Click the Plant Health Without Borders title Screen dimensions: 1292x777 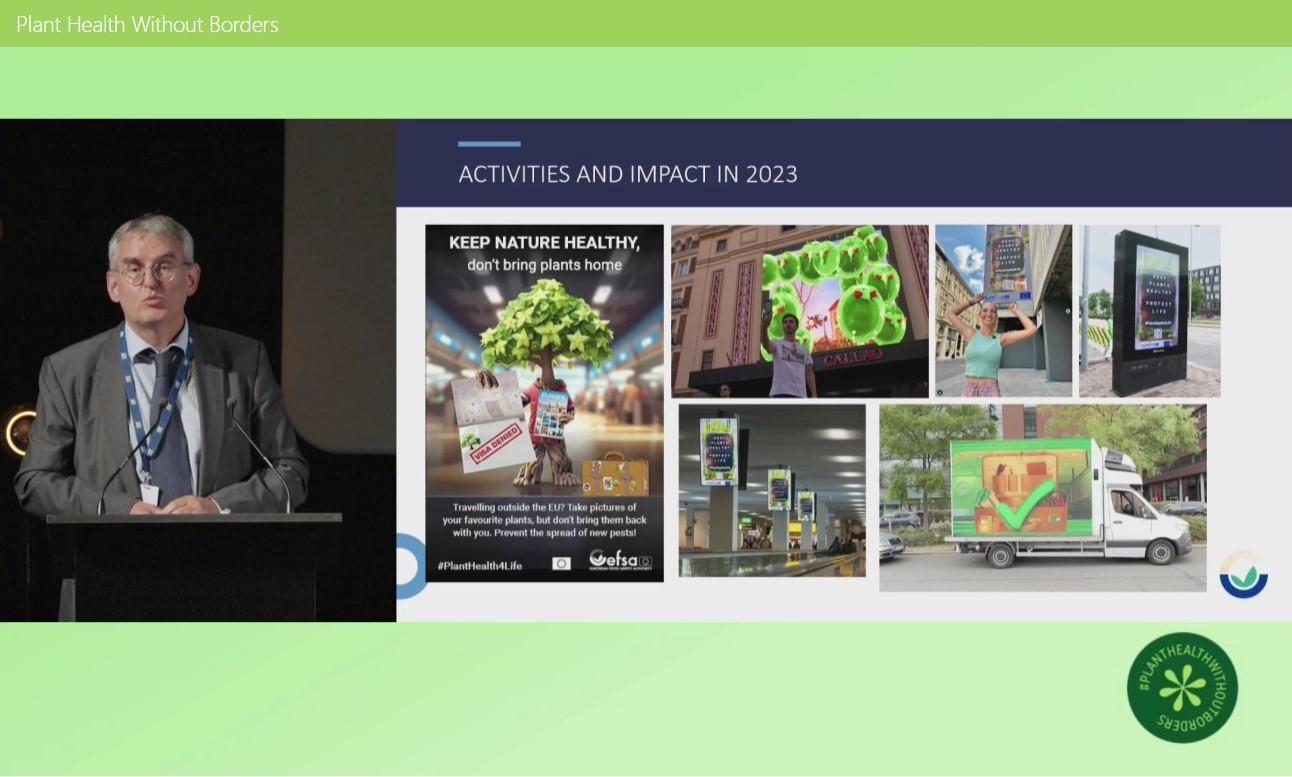tap(147, 24)
